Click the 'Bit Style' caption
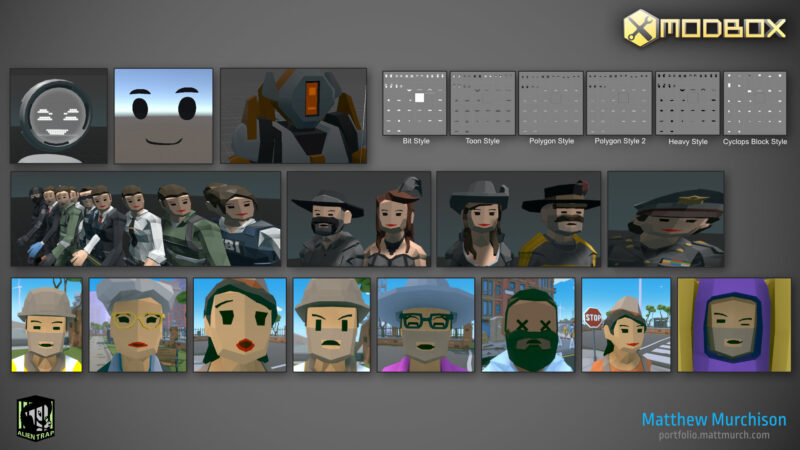Screen dimensions: 800x450 coord(416,141)
